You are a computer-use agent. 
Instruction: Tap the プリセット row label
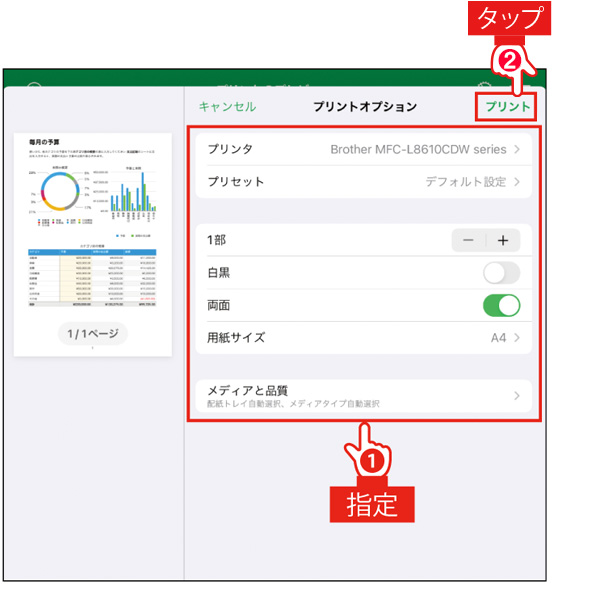pos(236,182)
